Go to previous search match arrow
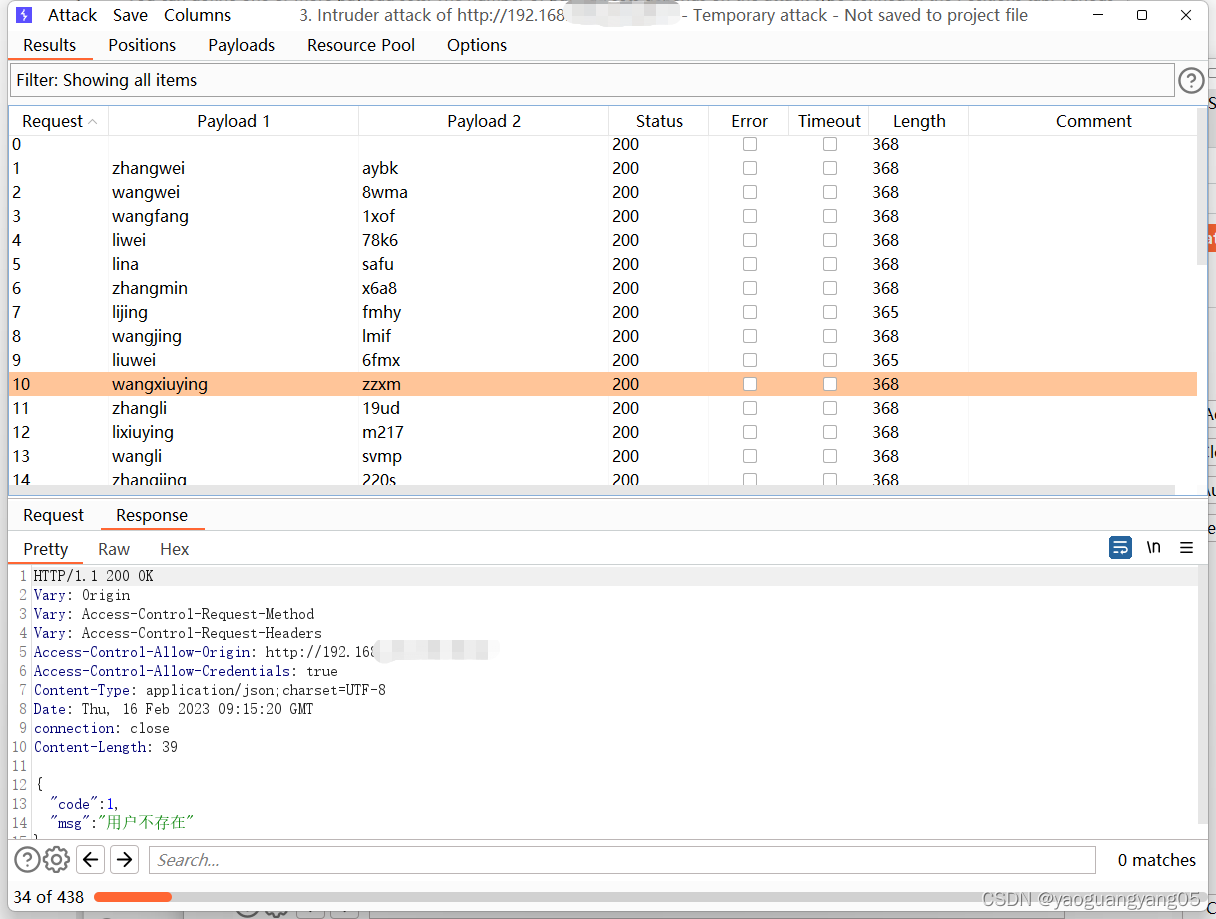This screenshot has width=1216, height=919. pos(91,859)
